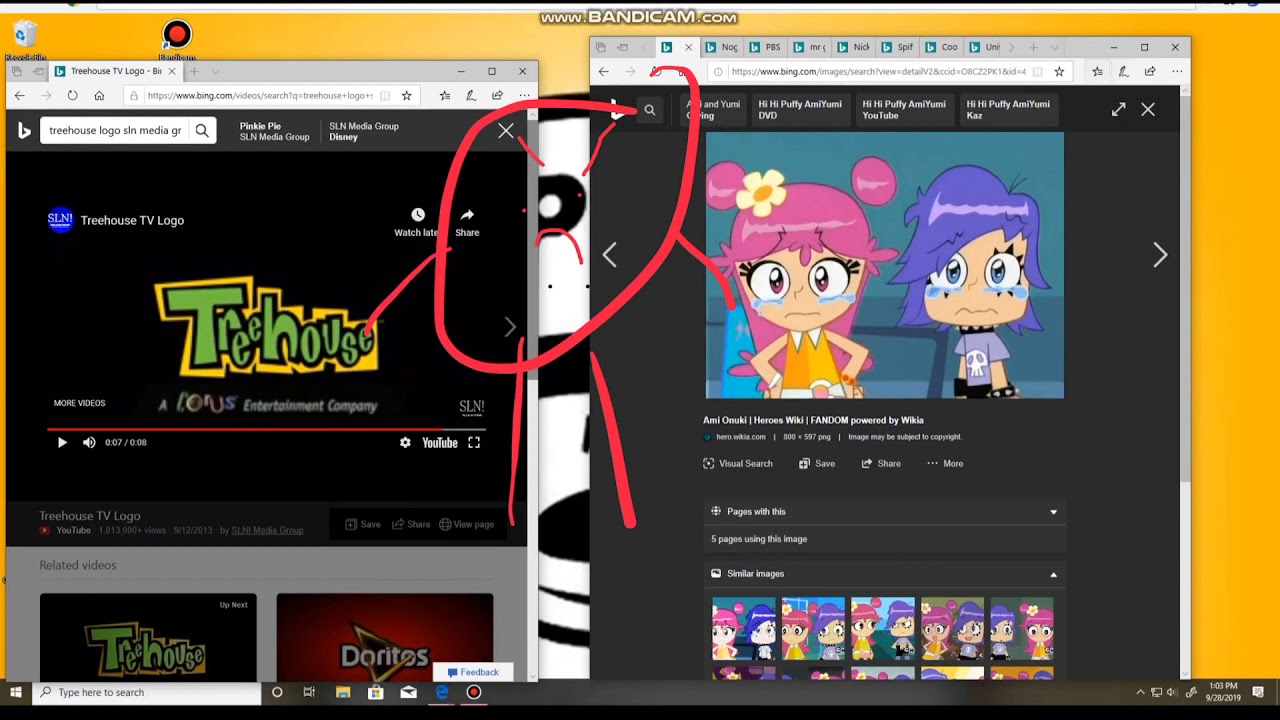This screenshot has height=720, width=1280.
Task: Add notes pen in left Edge window
Action: (470, 95)
